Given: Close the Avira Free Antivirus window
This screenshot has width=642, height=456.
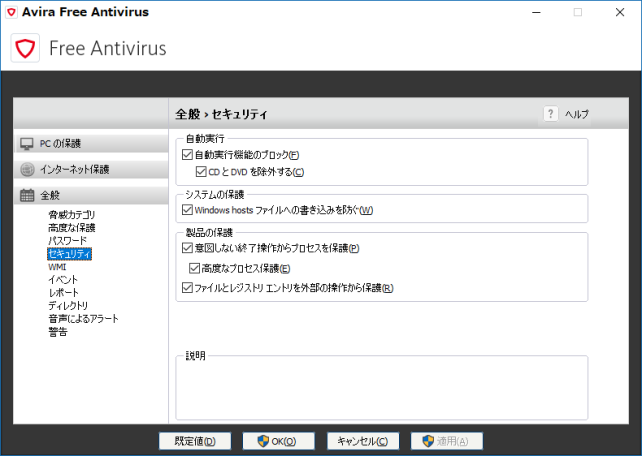Looking at the screenshot, I should click(620, 12).
